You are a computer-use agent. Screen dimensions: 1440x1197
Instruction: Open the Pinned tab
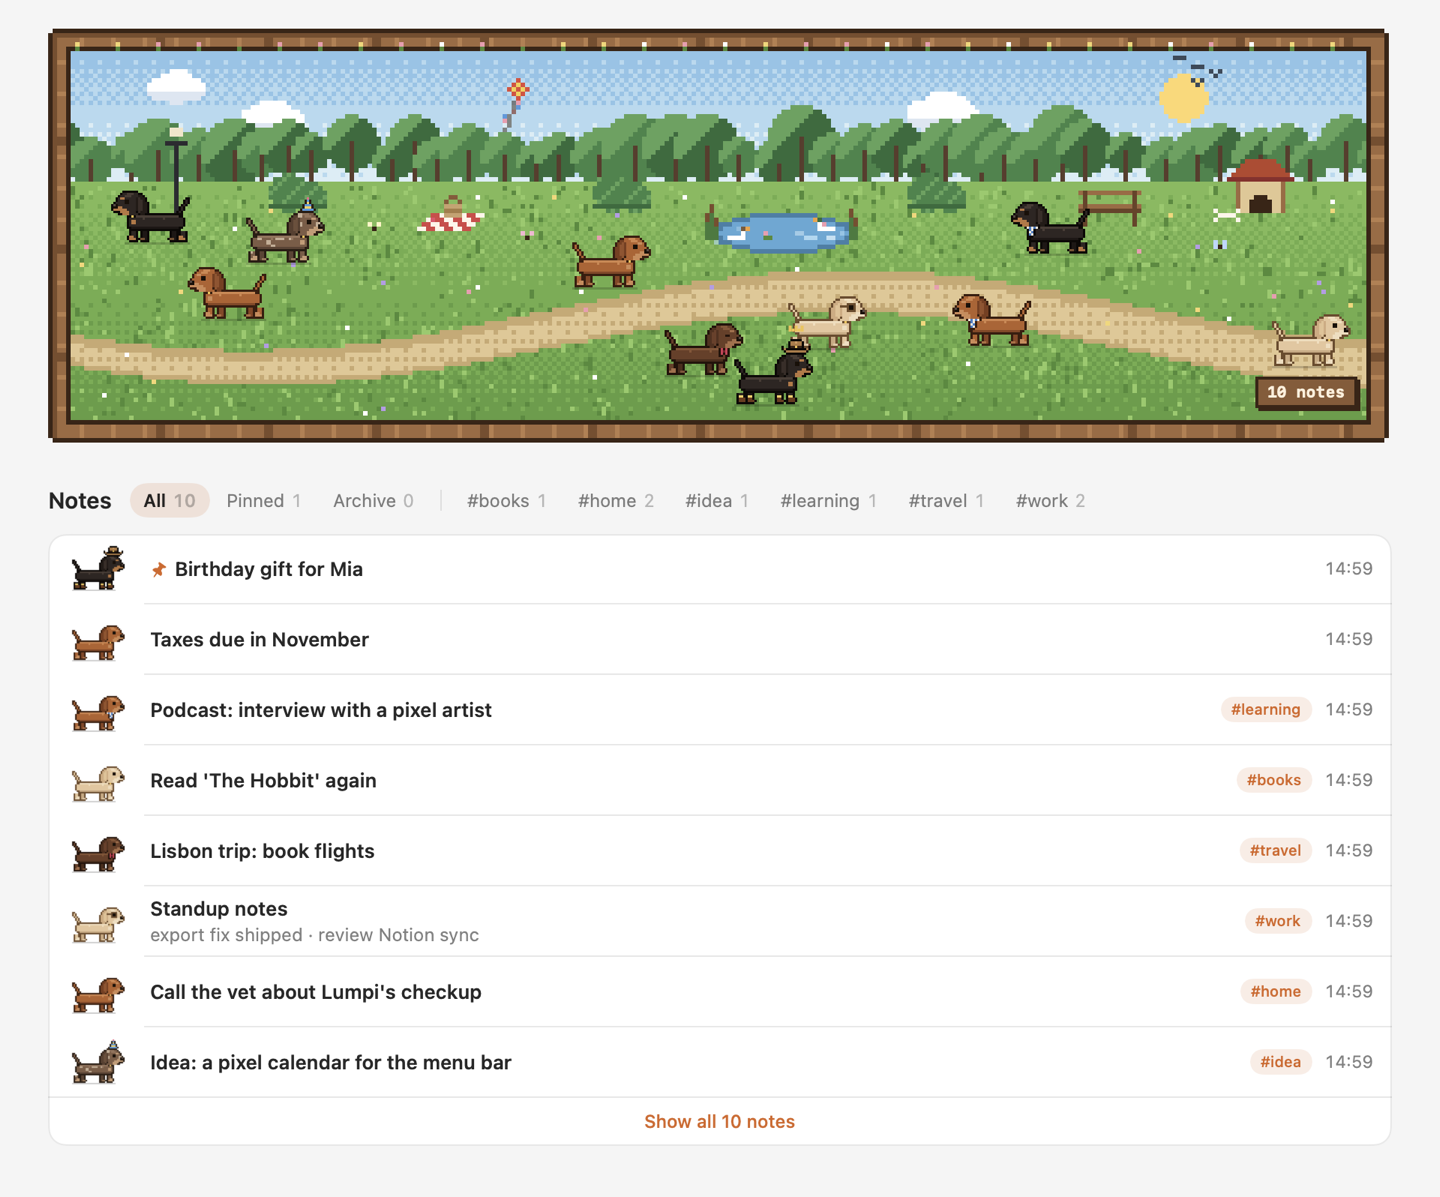pos(264,501)
